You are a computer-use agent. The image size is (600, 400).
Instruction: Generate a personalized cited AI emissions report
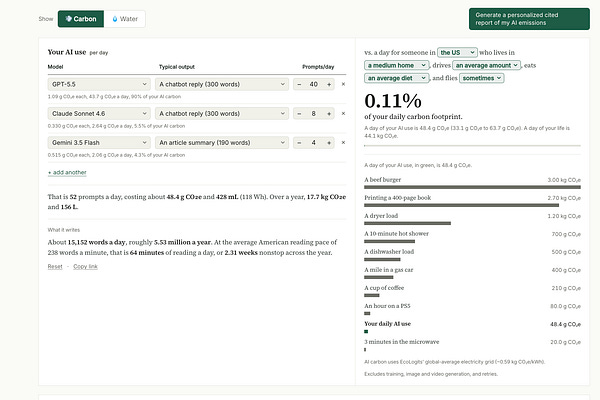pos(529,19)
